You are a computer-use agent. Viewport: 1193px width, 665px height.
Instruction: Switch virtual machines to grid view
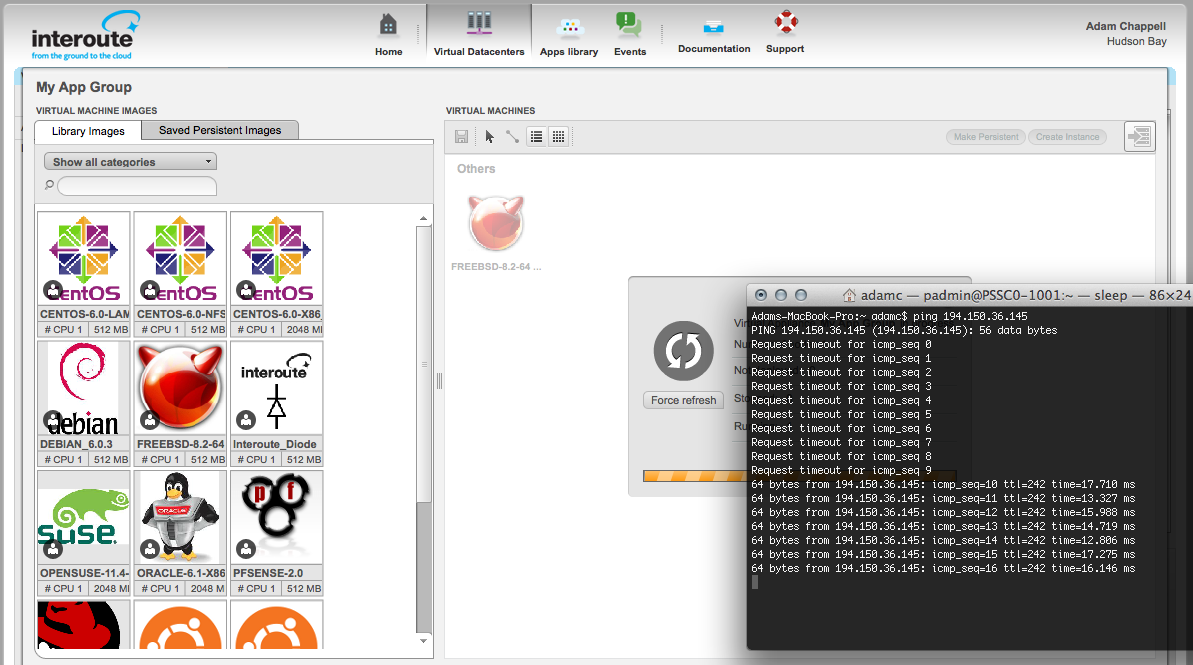click(x=559, y=137)
